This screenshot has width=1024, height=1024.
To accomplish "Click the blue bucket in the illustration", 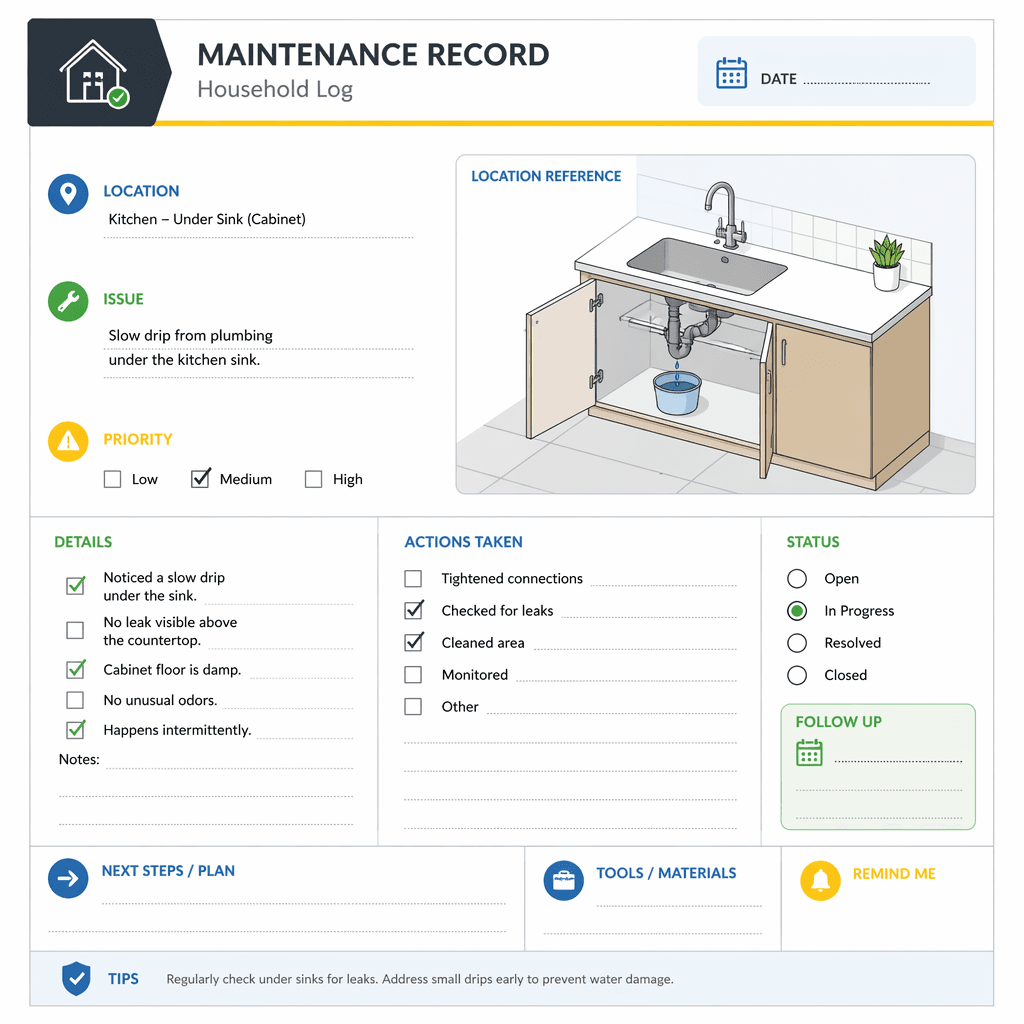I will coord(677,393).
